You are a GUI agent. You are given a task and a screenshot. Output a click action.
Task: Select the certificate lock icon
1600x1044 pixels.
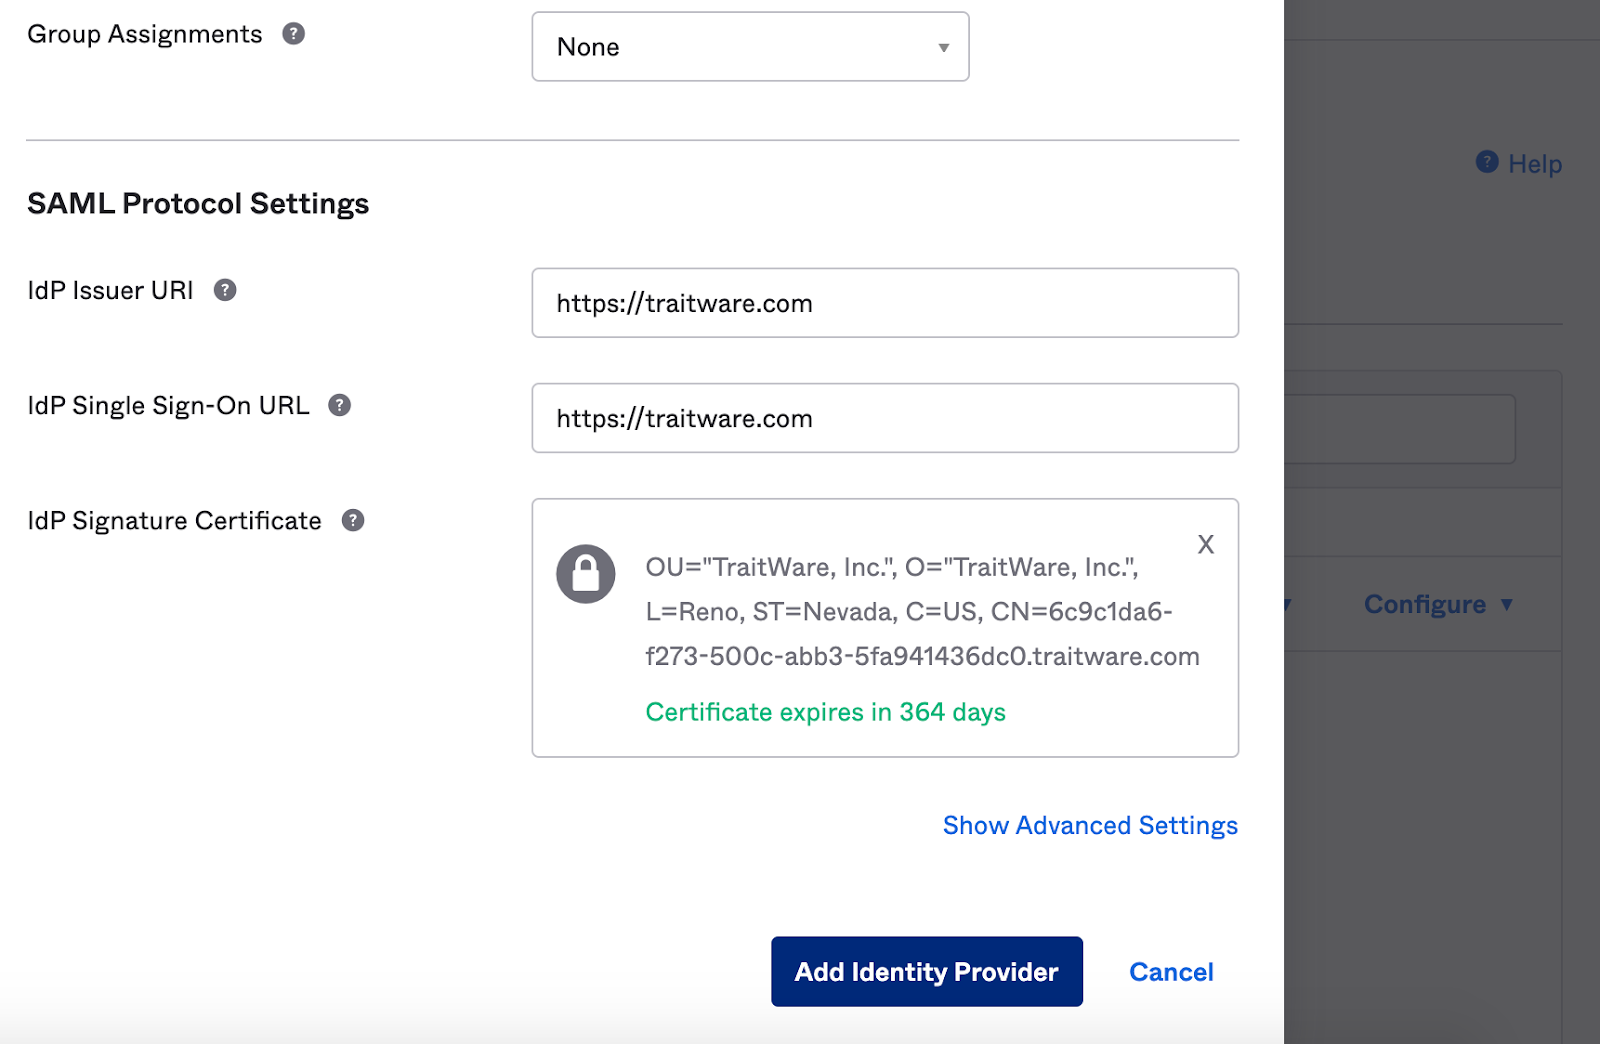pyautogui.click(x=586, y=573)
